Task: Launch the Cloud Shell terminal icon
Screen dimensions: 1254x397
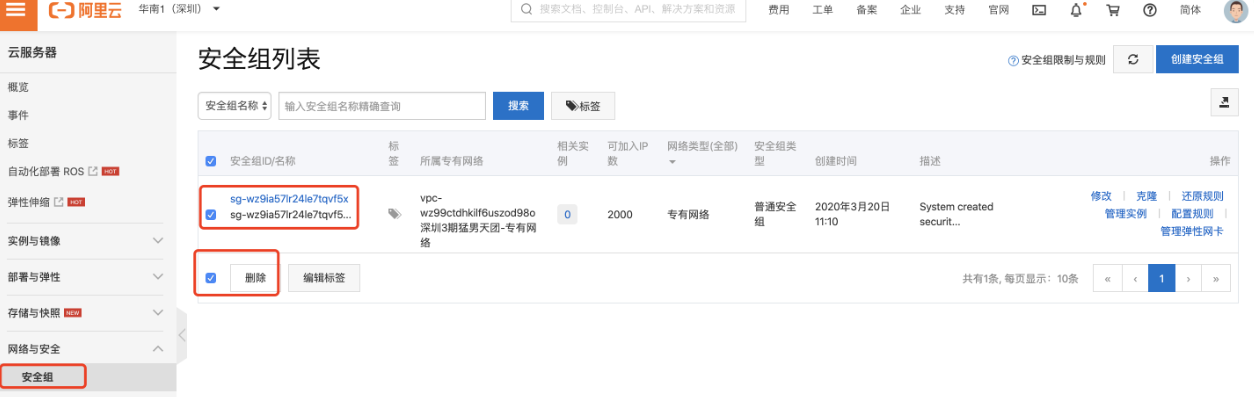Action: tap(1040, 10)
